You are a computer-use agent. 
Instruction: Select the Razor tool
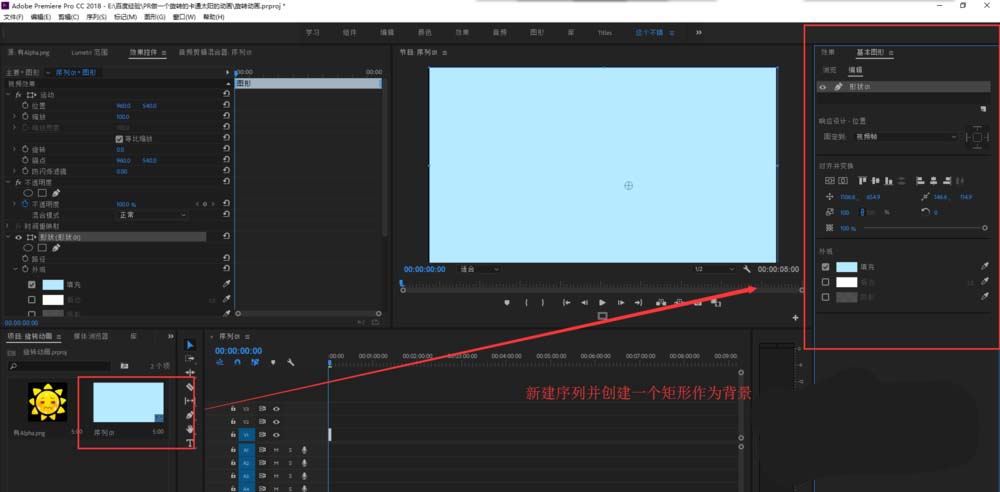tap(190, 387)
